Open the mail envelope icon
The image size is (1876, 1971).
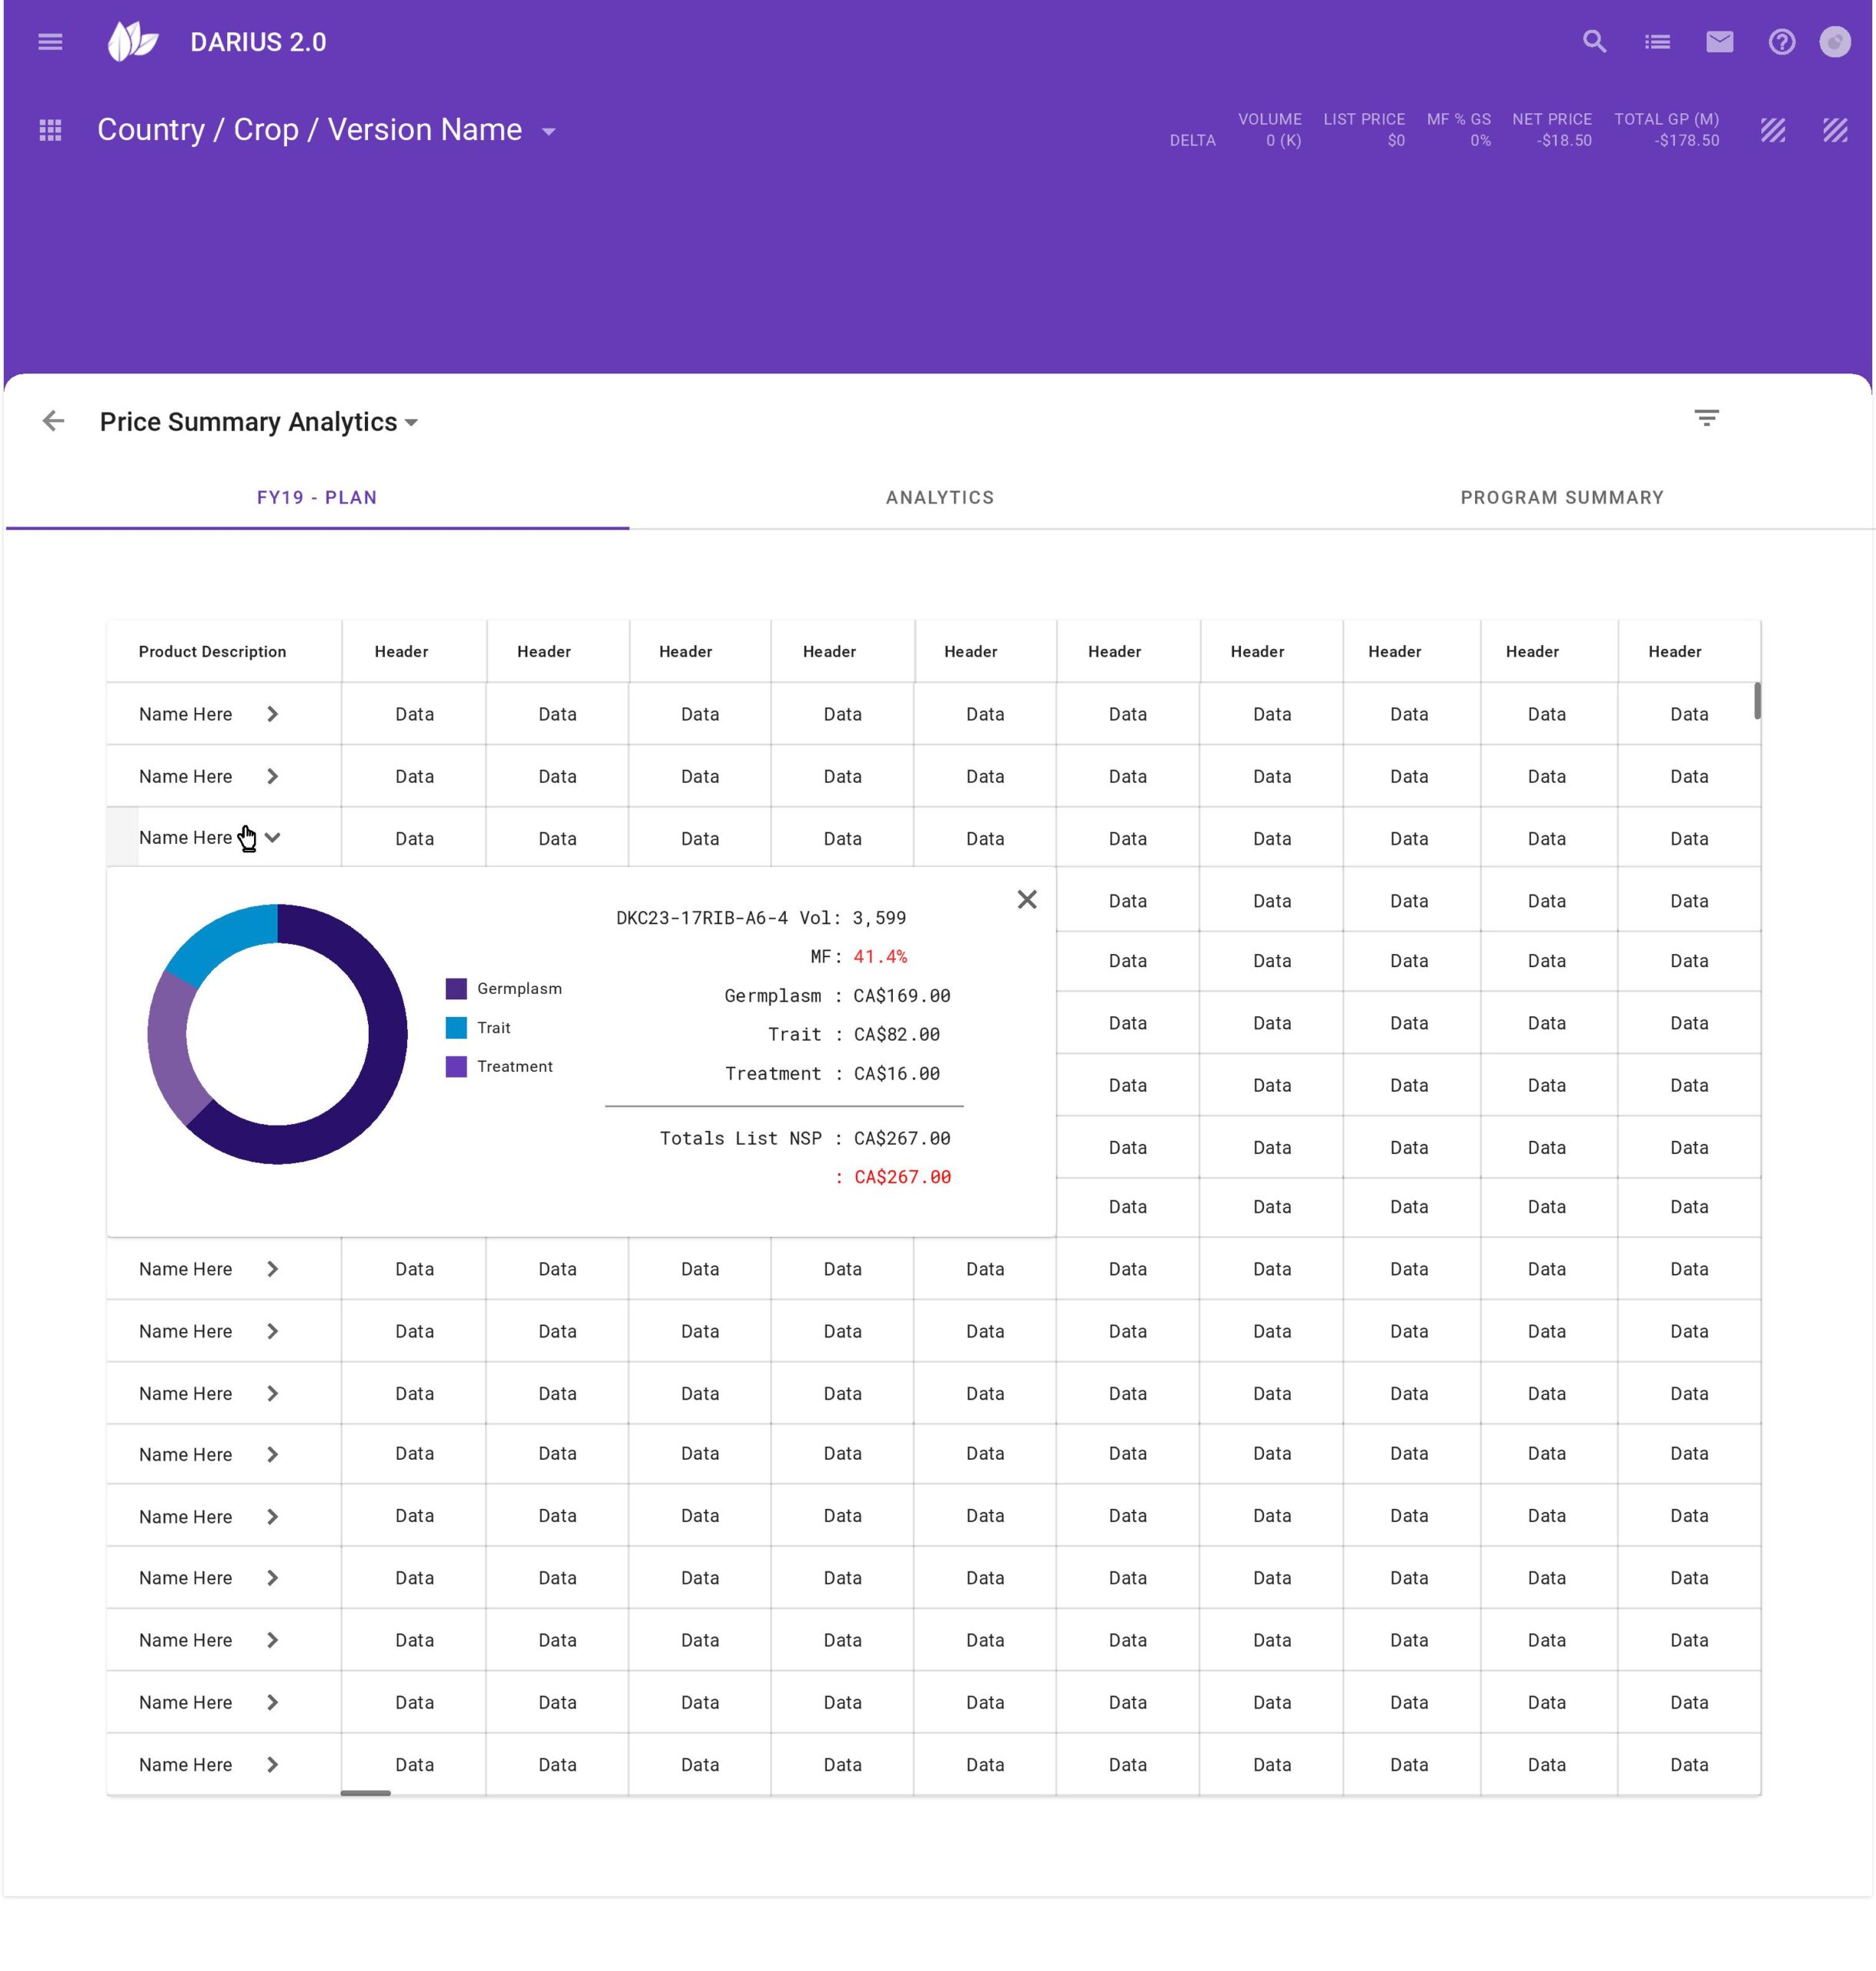(1719, 42)
